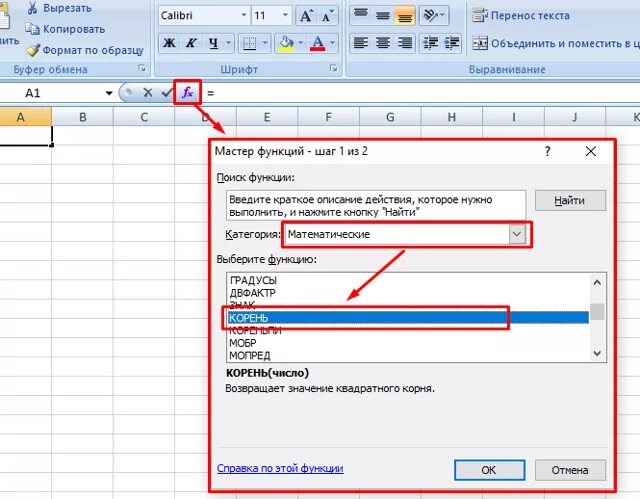Click Wrap Text (Перенос текста)
The image size is (640, 499).
[x=520, y=16]
